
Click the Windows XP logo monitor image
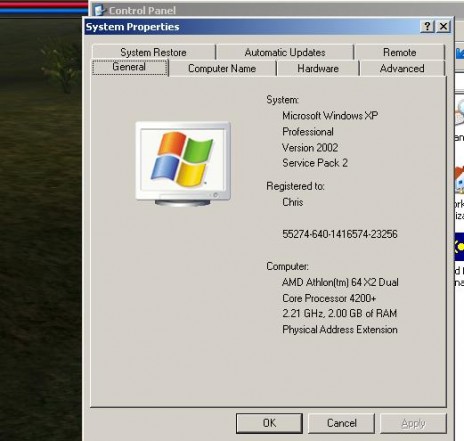coord(183,163)
